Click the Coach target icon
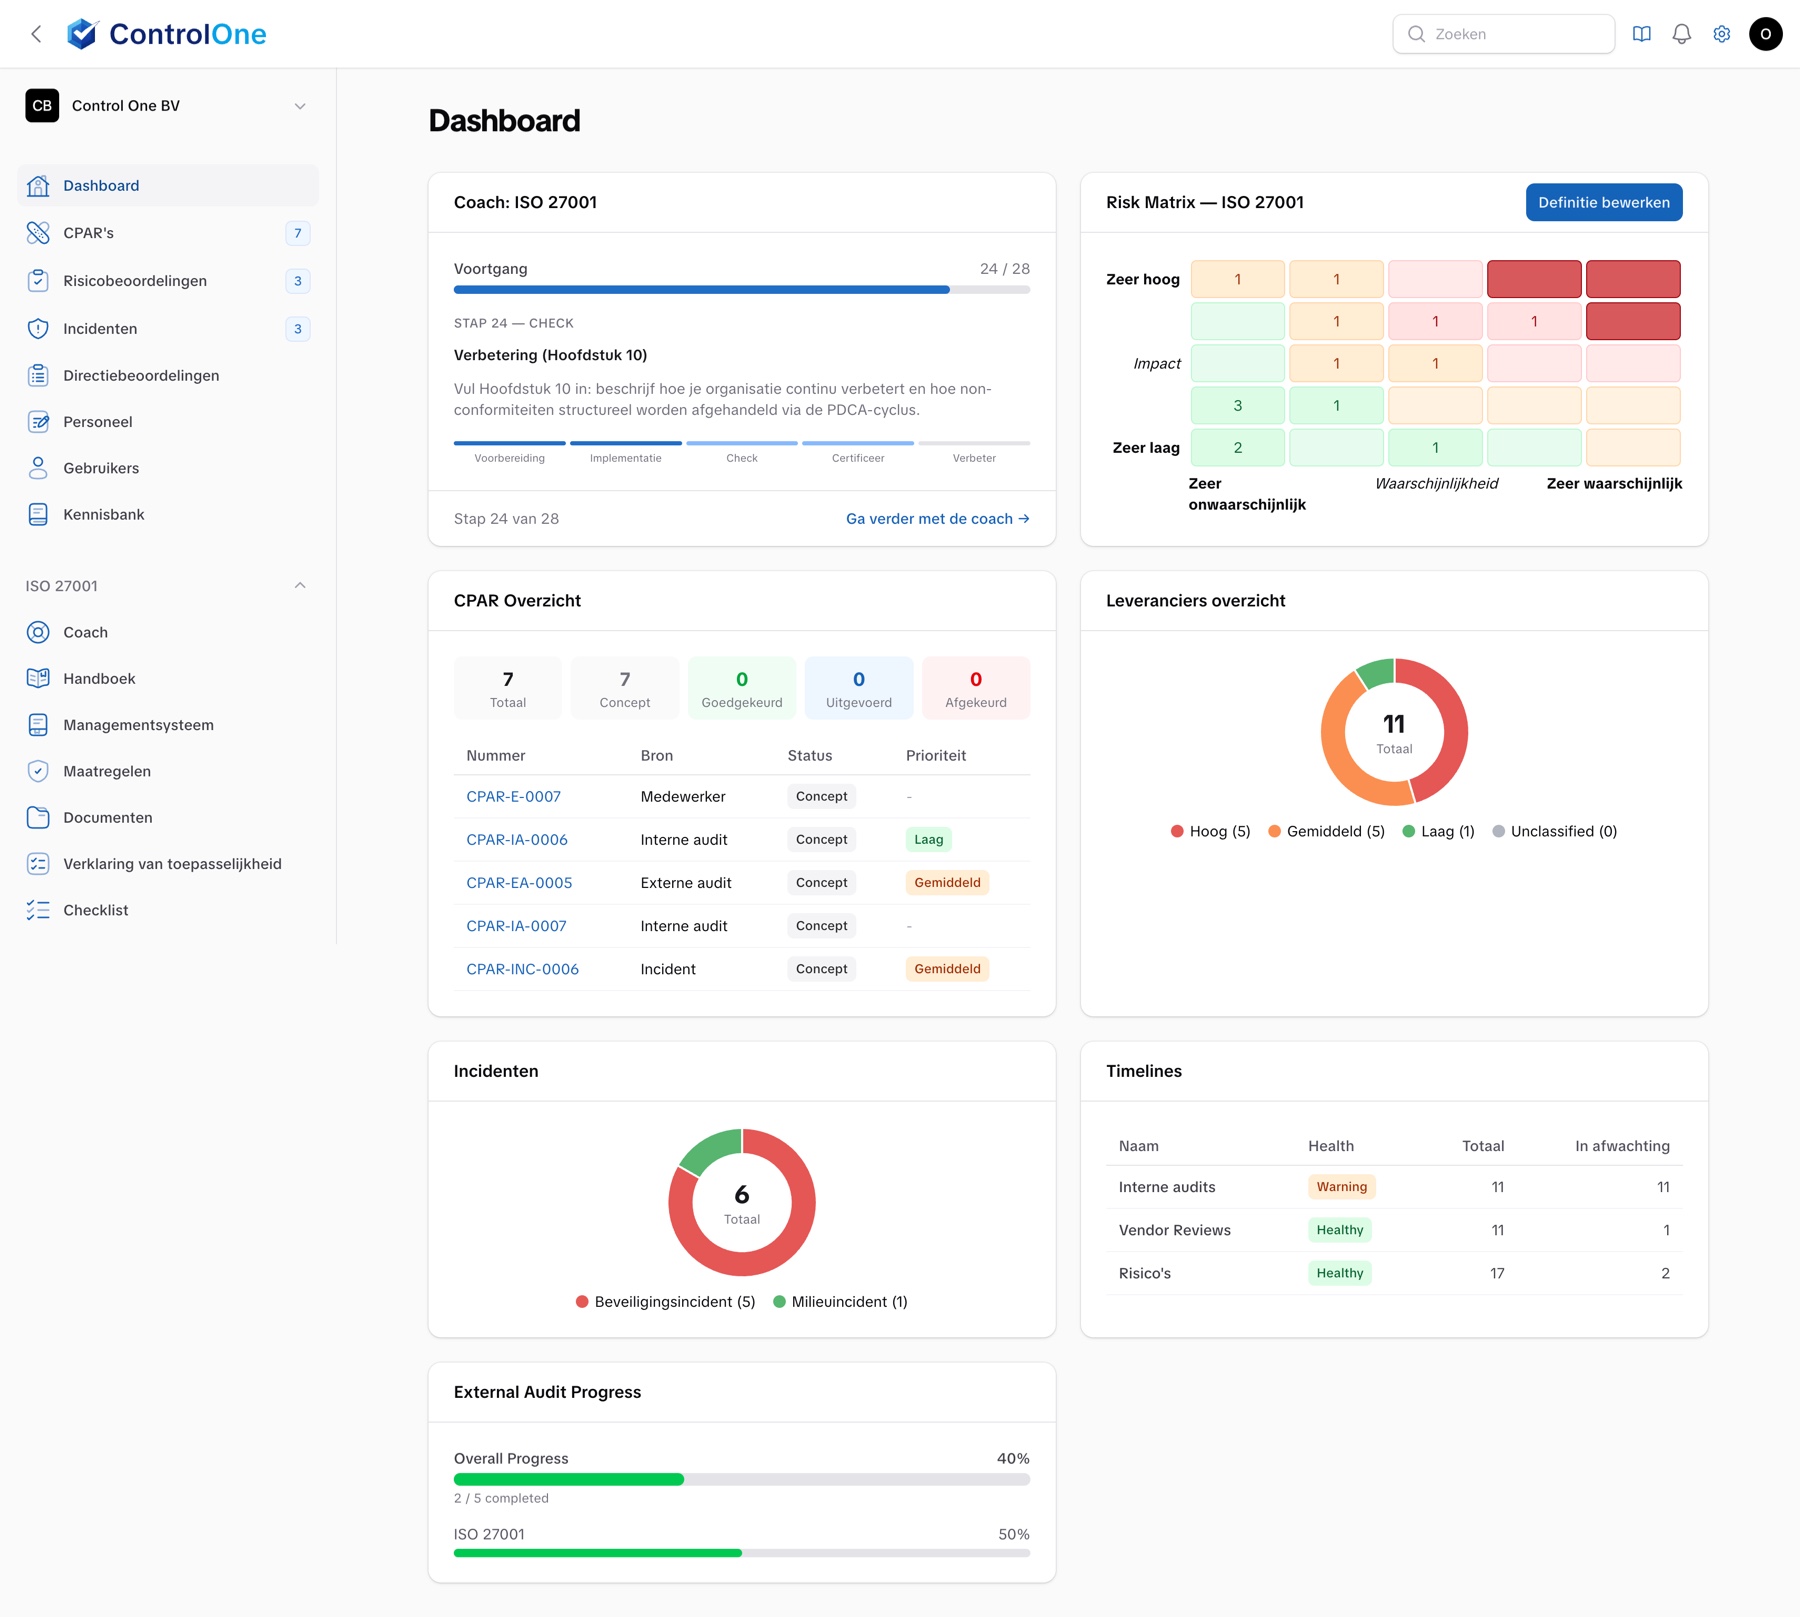Viewport: 1800px width, 1617px height. [38, 633]
